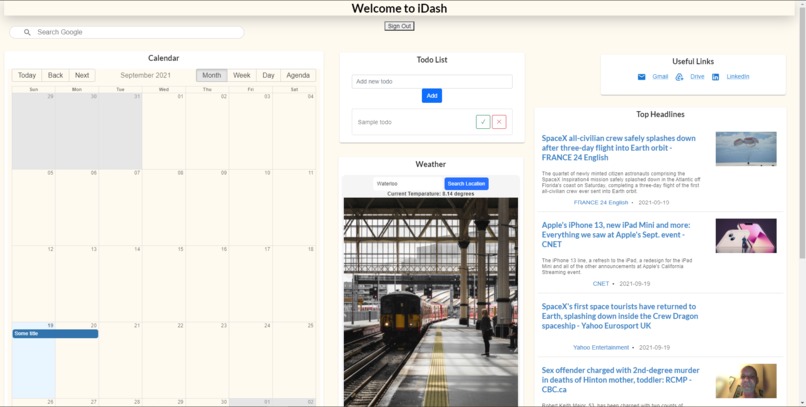806x407 pixels.
Task: Click the Yahoo Entertainment source link
Action: pyautogui.click(x=601, y=347)
